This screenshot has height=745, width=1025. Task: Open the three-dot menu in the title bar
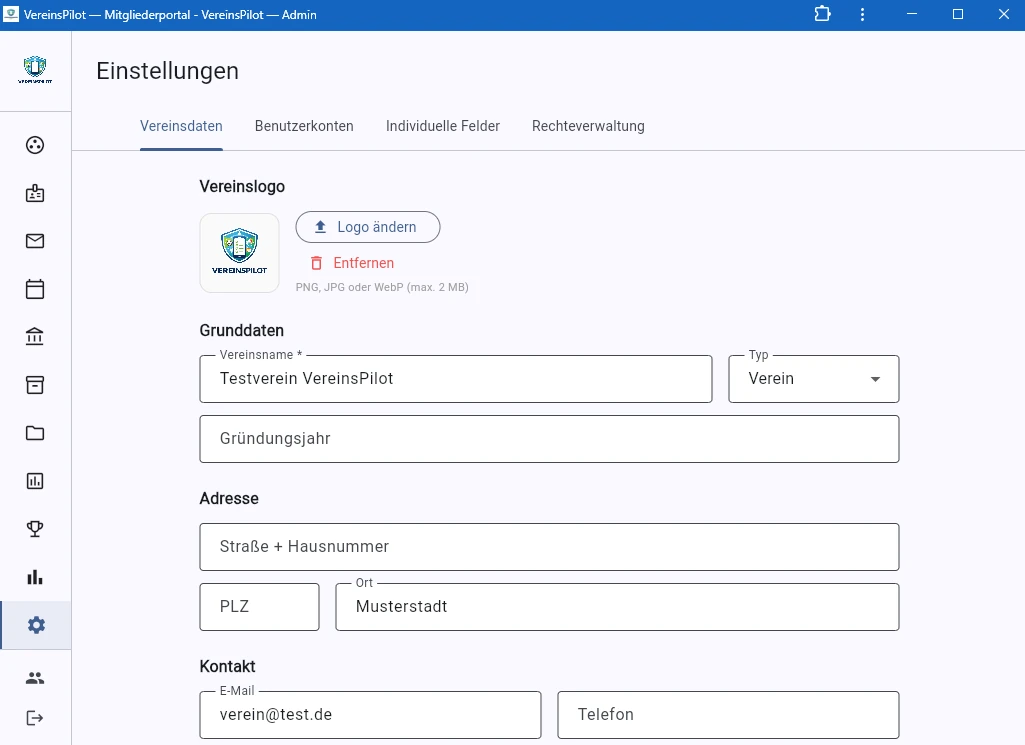862,14
